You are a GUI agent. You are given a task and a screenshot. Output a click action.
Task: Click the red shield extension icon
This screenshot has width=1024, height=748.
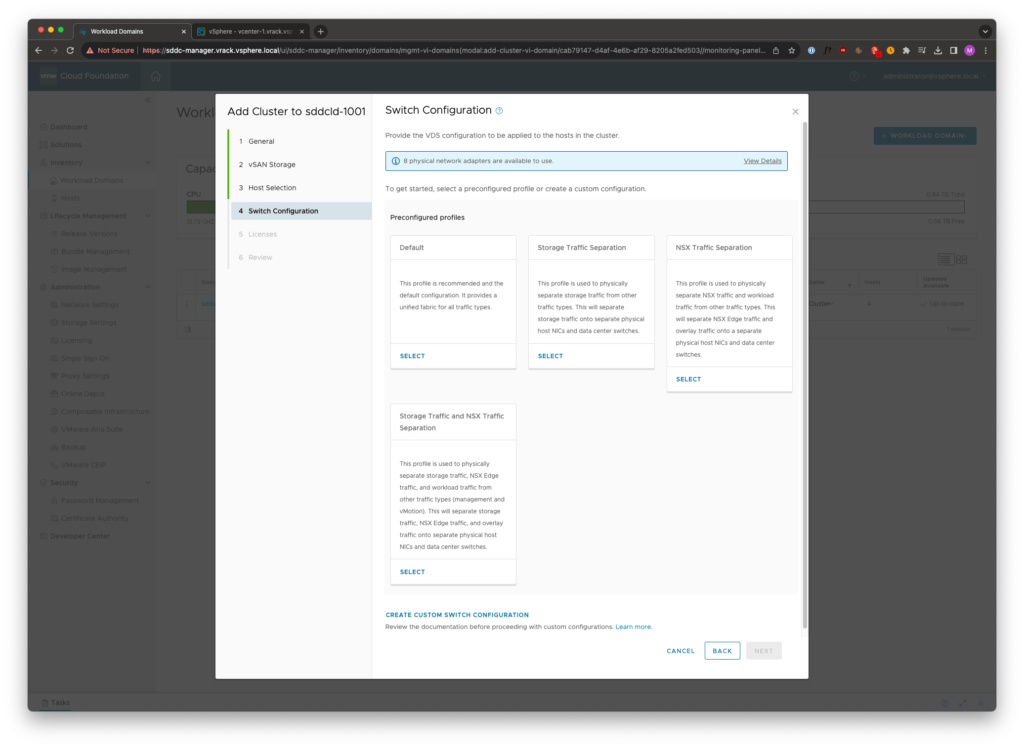point(842,50)
